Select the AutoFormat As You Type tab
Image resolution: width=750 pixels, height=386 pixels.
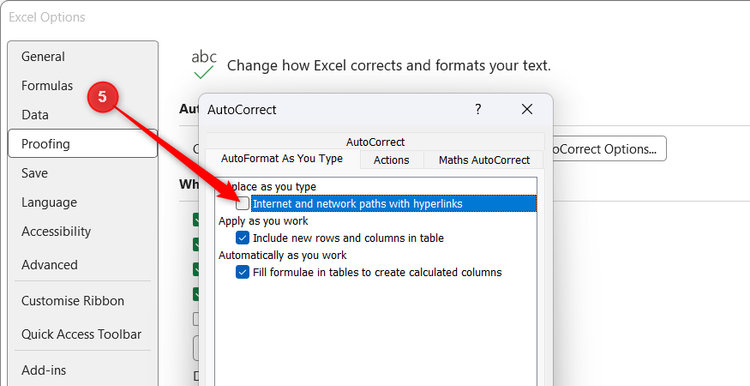[x=282, y=159]
